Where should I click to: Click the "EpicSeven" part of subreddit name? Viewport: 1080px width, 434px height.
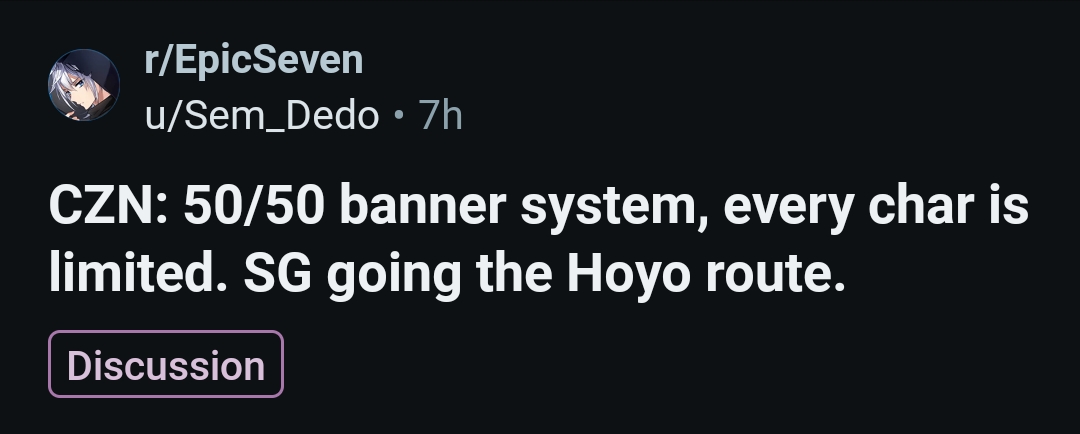[x=269, y=60]
